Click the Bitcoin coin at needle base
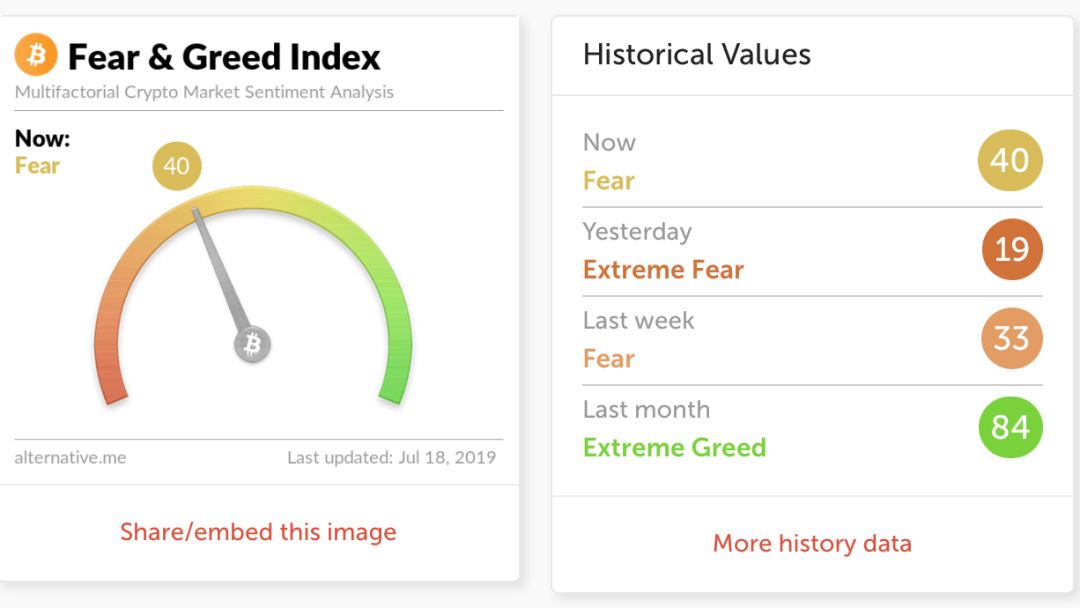This screenshot has width=1080, height=608. coord(252,344)
